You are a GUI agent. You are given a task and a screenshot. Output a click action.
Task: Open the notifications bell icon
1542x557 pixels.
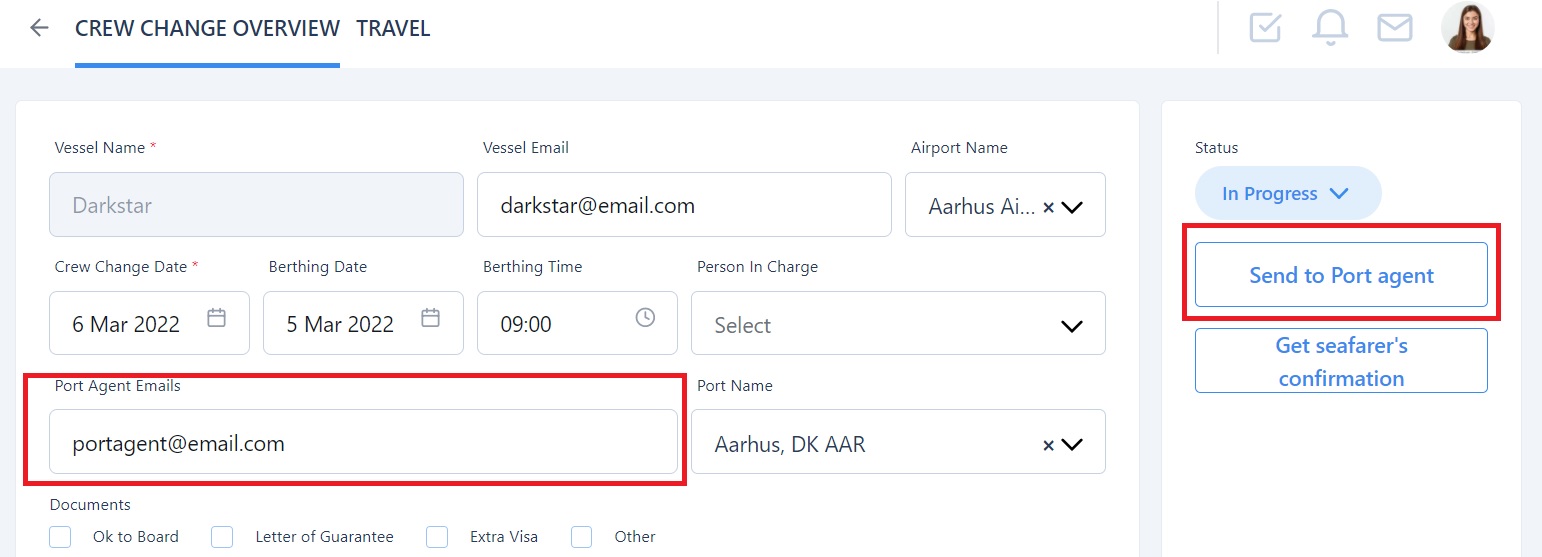point(1330,28)
